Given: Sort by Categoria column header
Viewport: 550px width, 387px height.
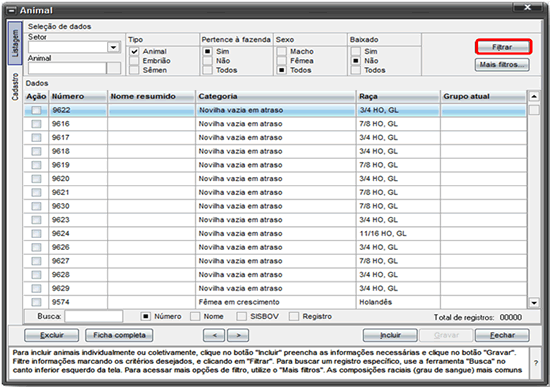Looking at the screenshot, I should [x=276, y=96].
